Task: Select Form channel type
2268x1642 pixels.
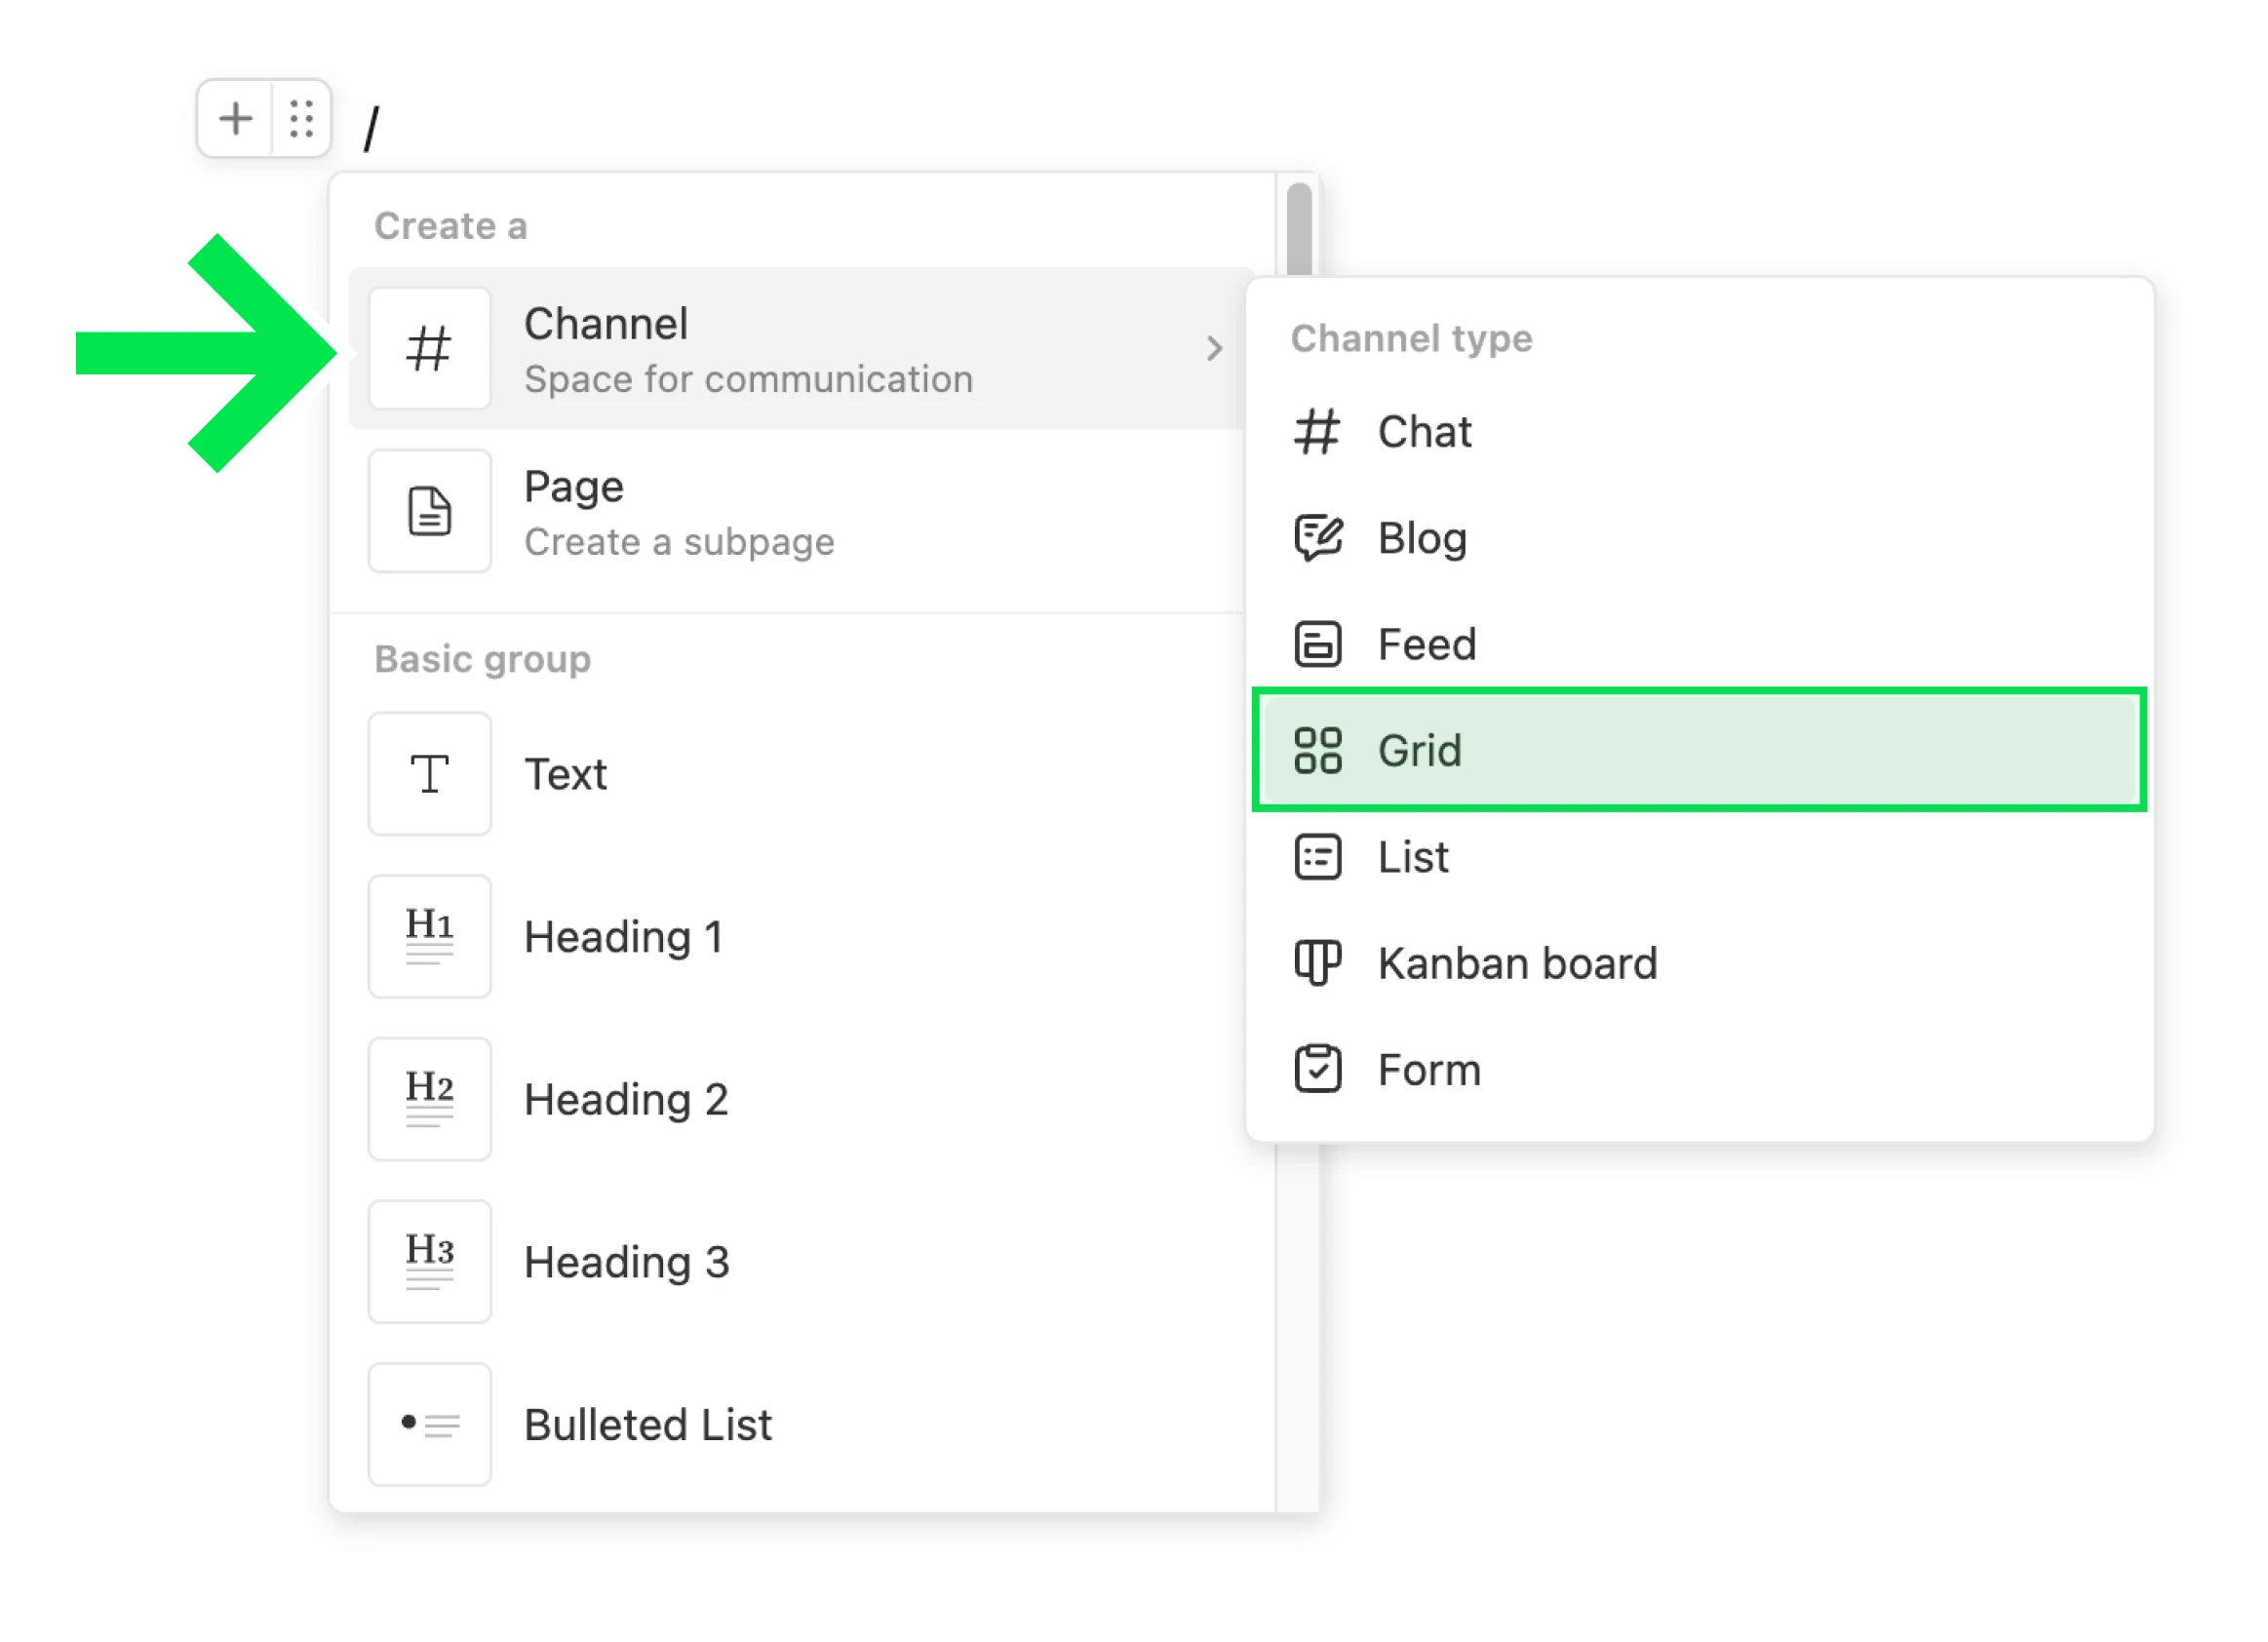Action: 1428,1071
